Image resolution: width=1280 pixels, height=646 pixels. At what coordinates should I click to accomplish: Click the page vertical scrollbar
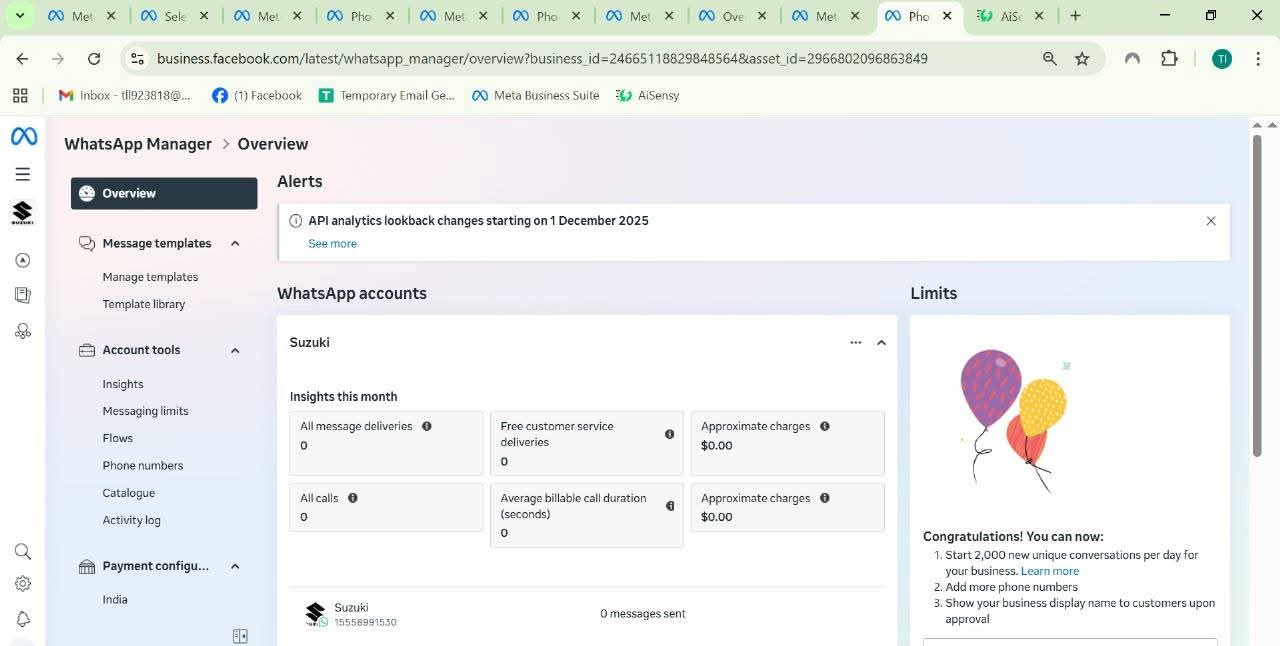(1257, 295)
